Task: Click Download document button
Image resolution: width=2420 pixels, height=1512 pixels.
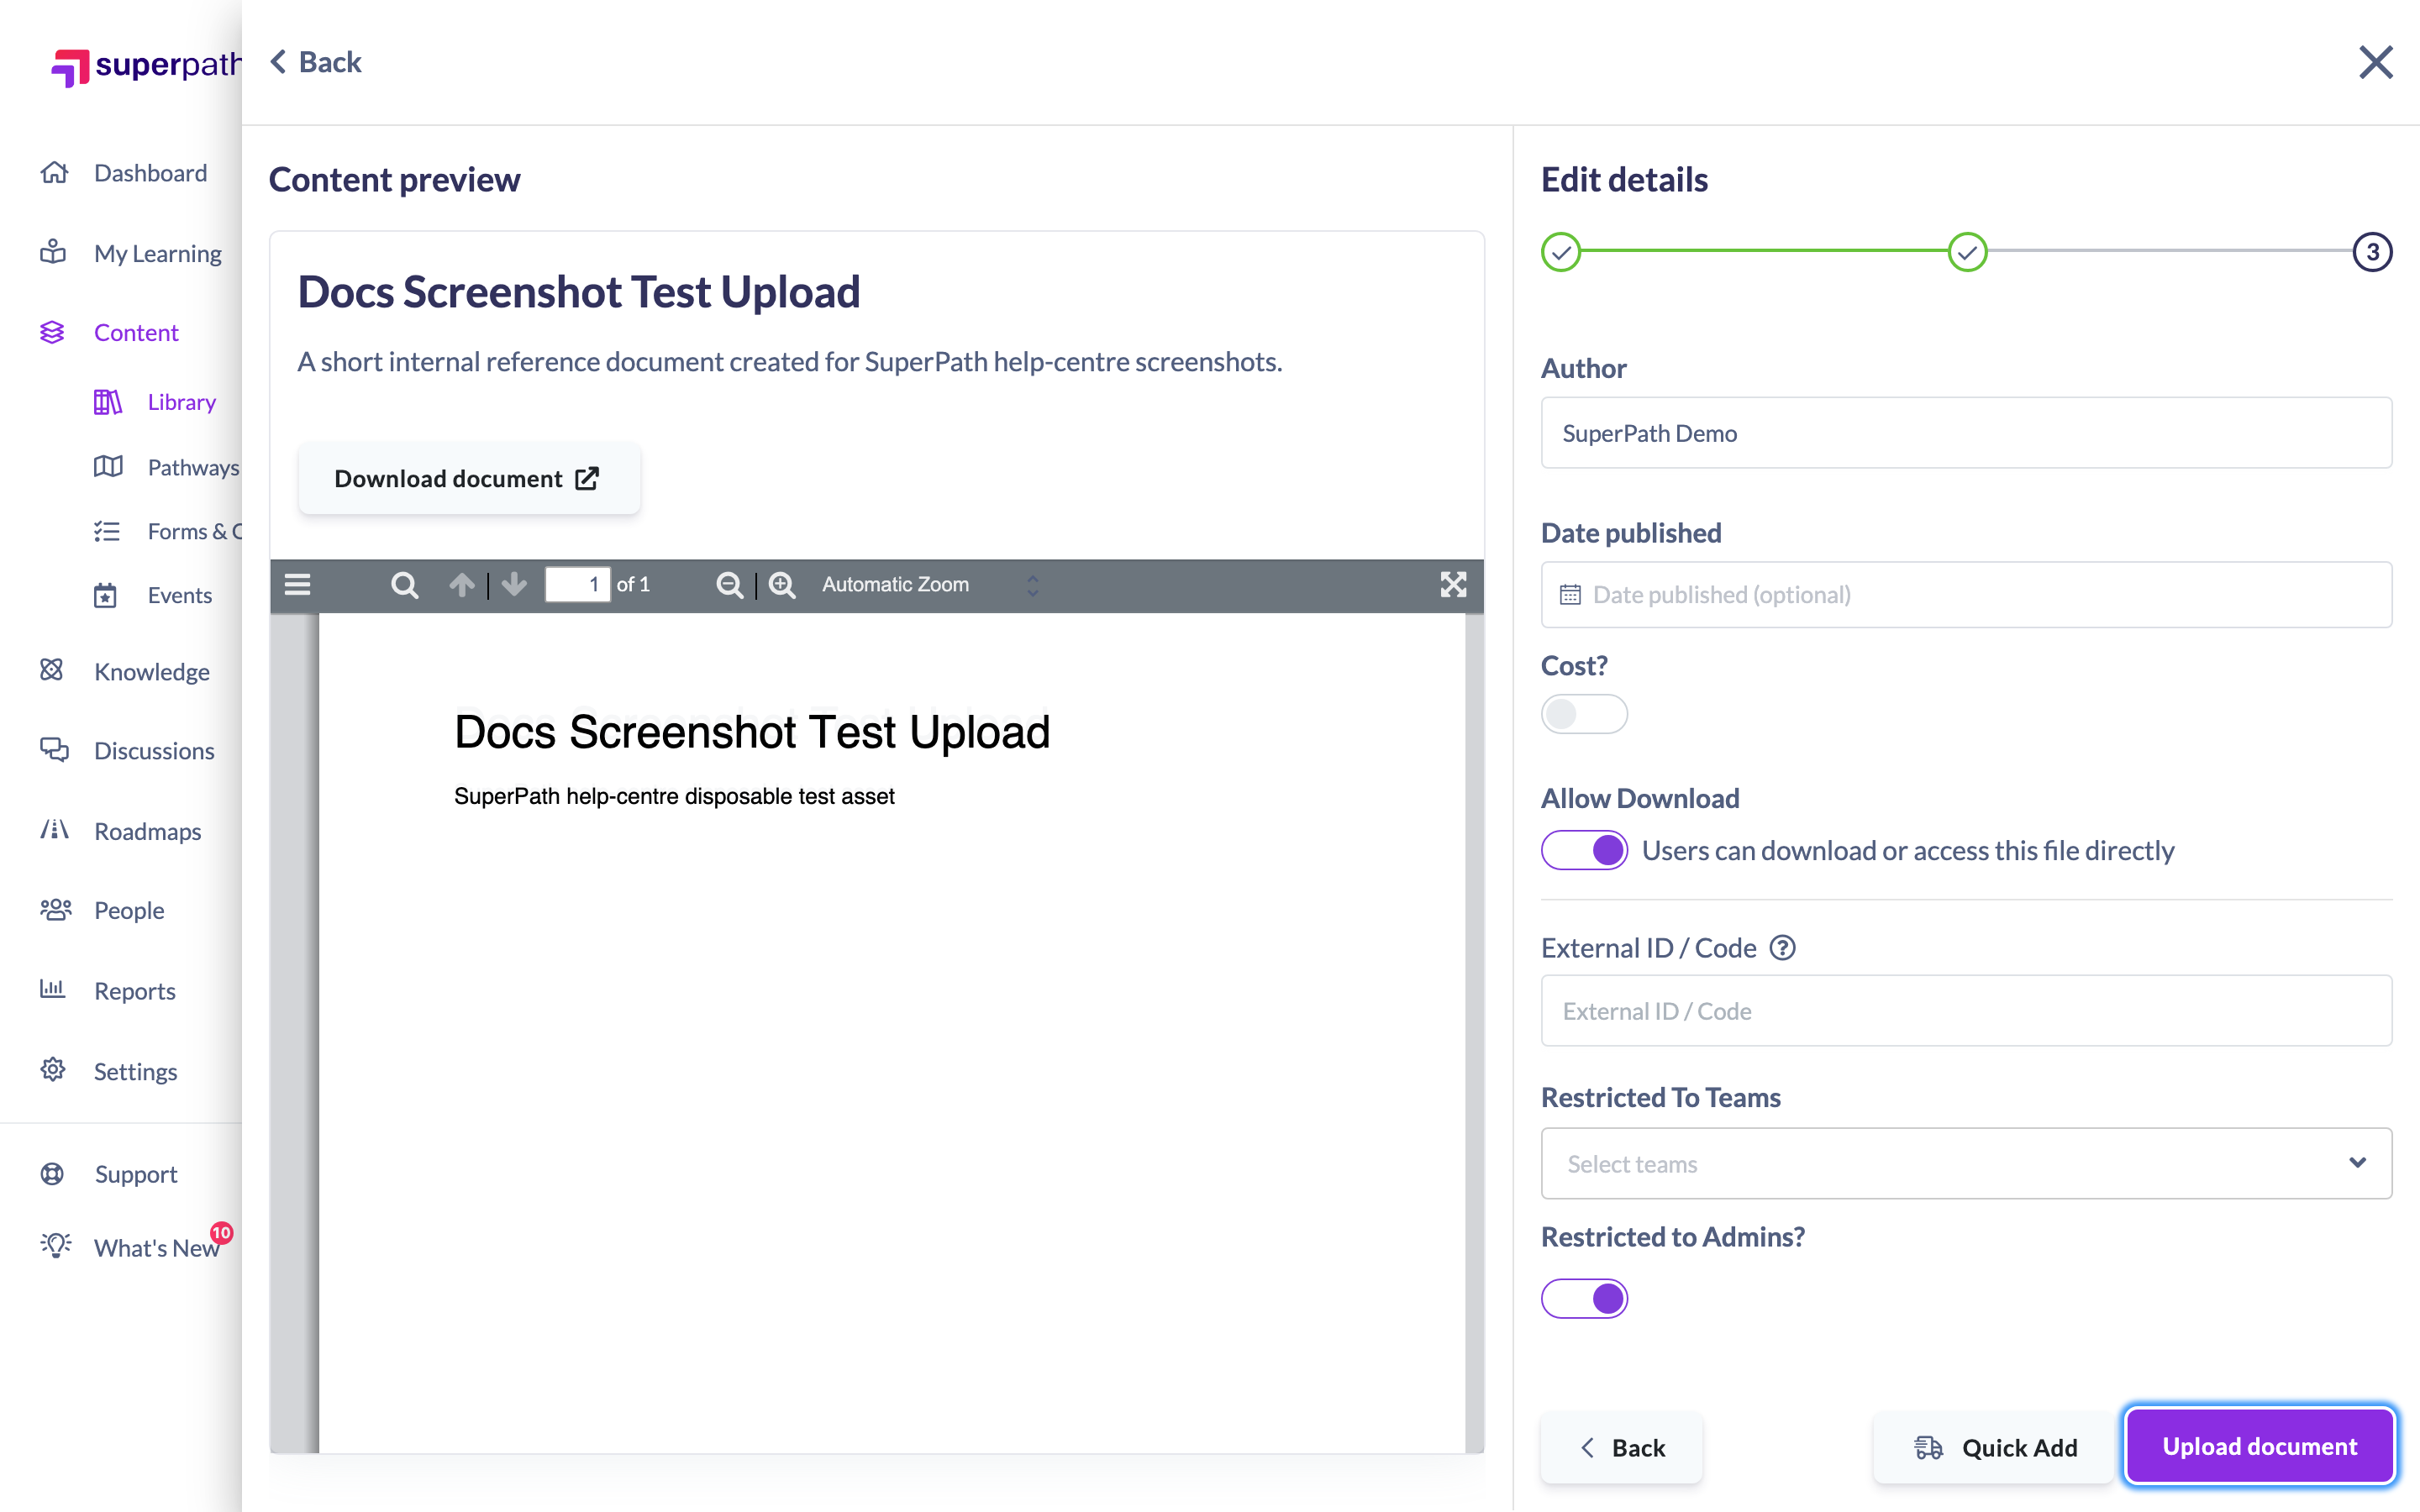Action: coord(469,479)
